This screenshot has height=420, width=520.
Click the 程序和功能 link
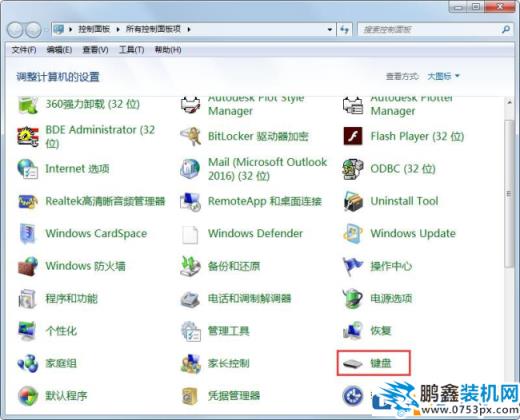click(x=71, y=298)
